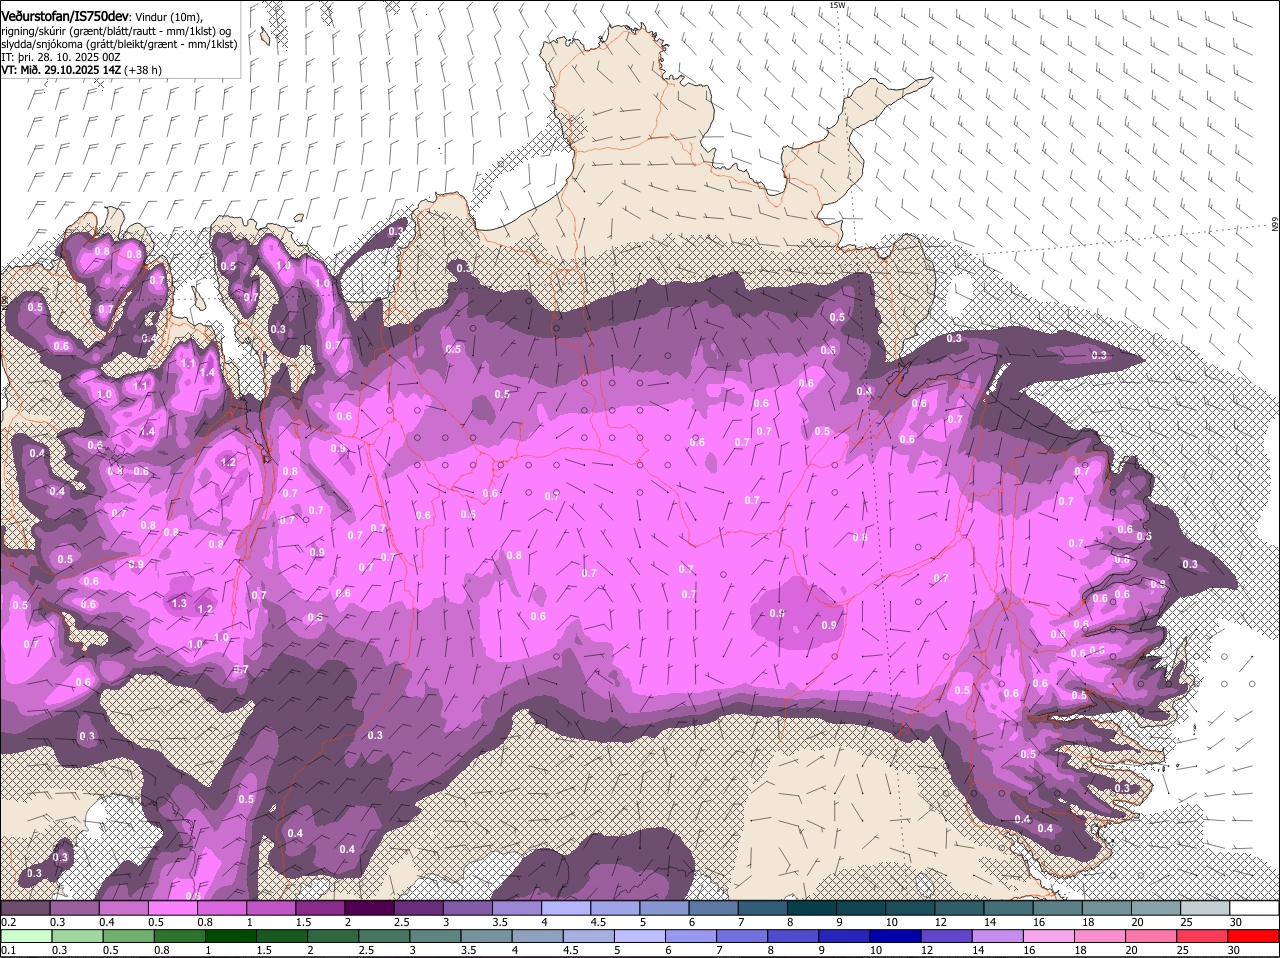Select the red lower swatch after 30
This screenshot has width=1280, height=958.
tap(1254, 936)
